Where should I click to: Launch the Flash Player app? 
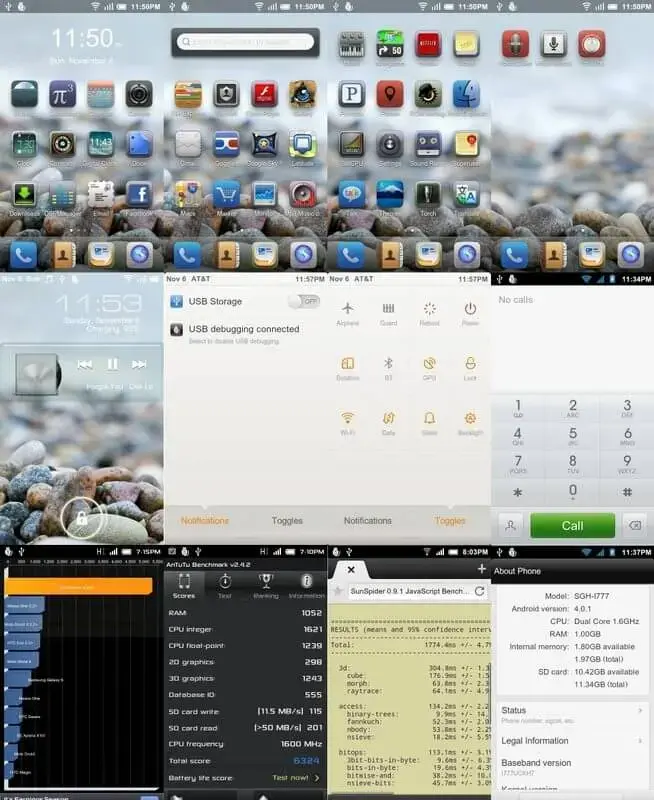point(264,95)
